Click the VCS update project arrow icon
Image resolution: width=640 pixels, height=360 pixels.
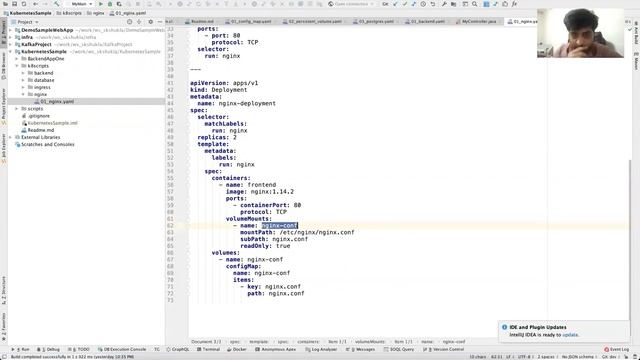pos(395,4)
